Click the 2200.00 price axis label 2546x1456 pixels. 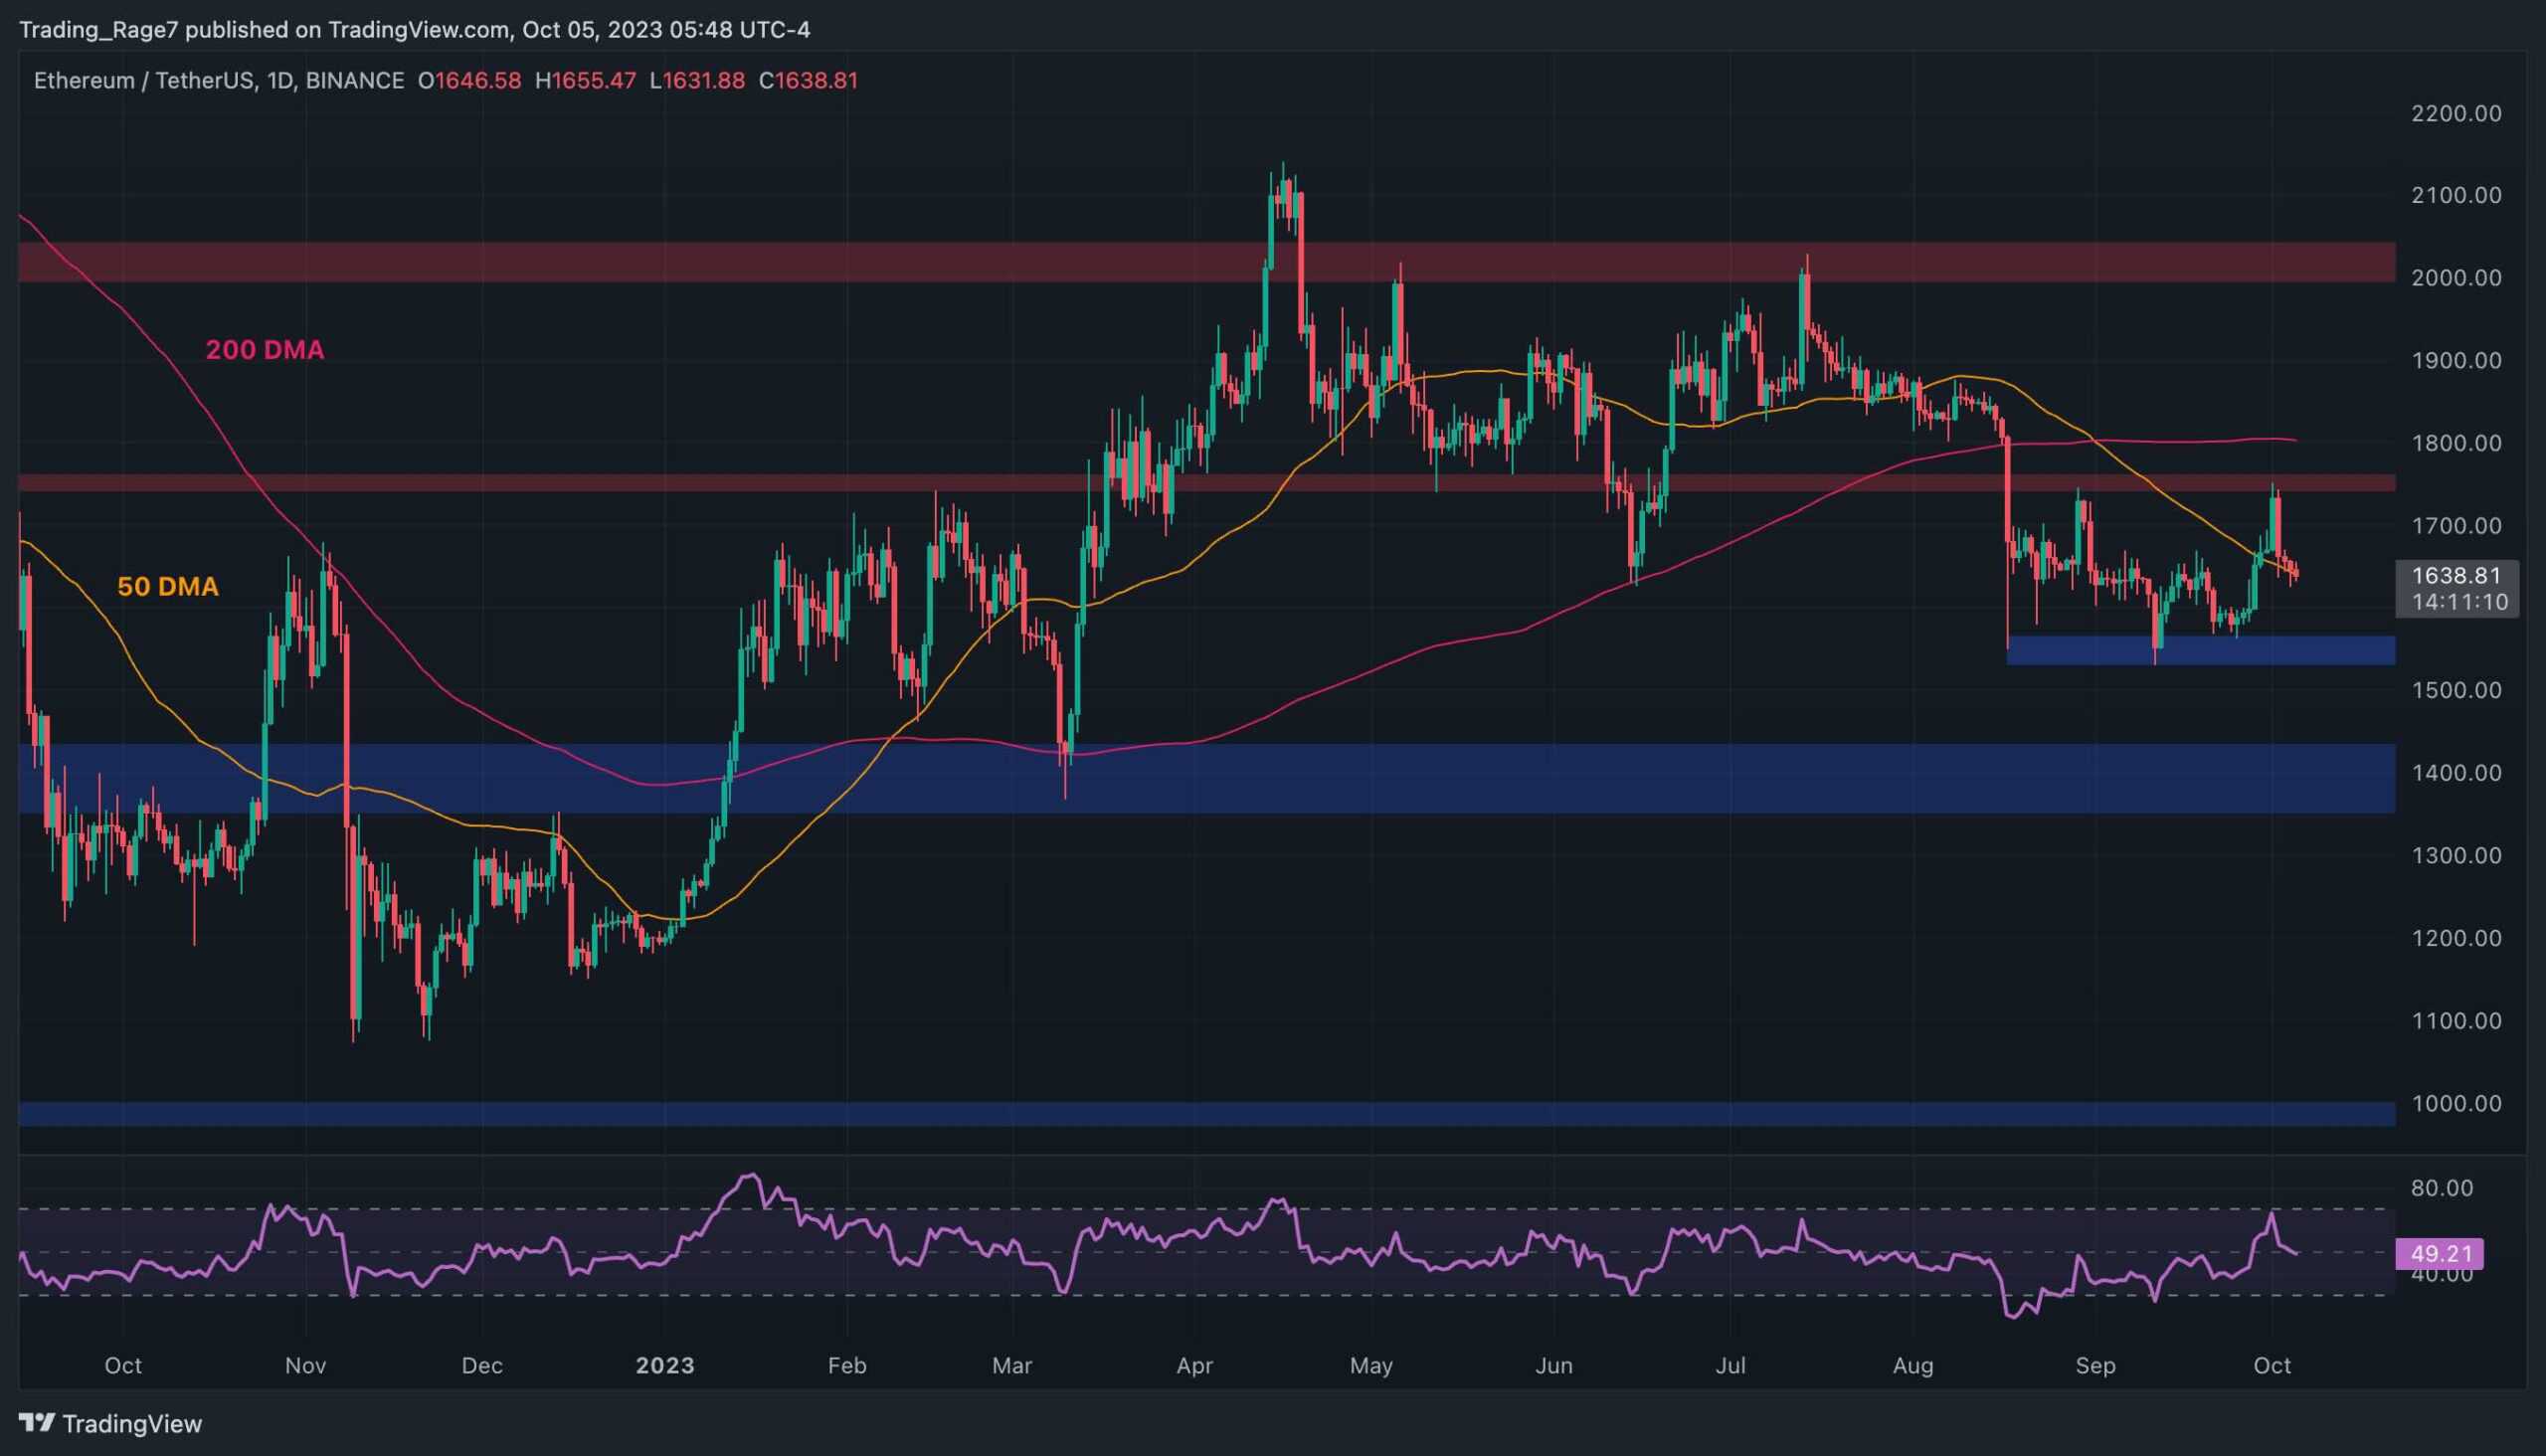[x=2456, y=114]
